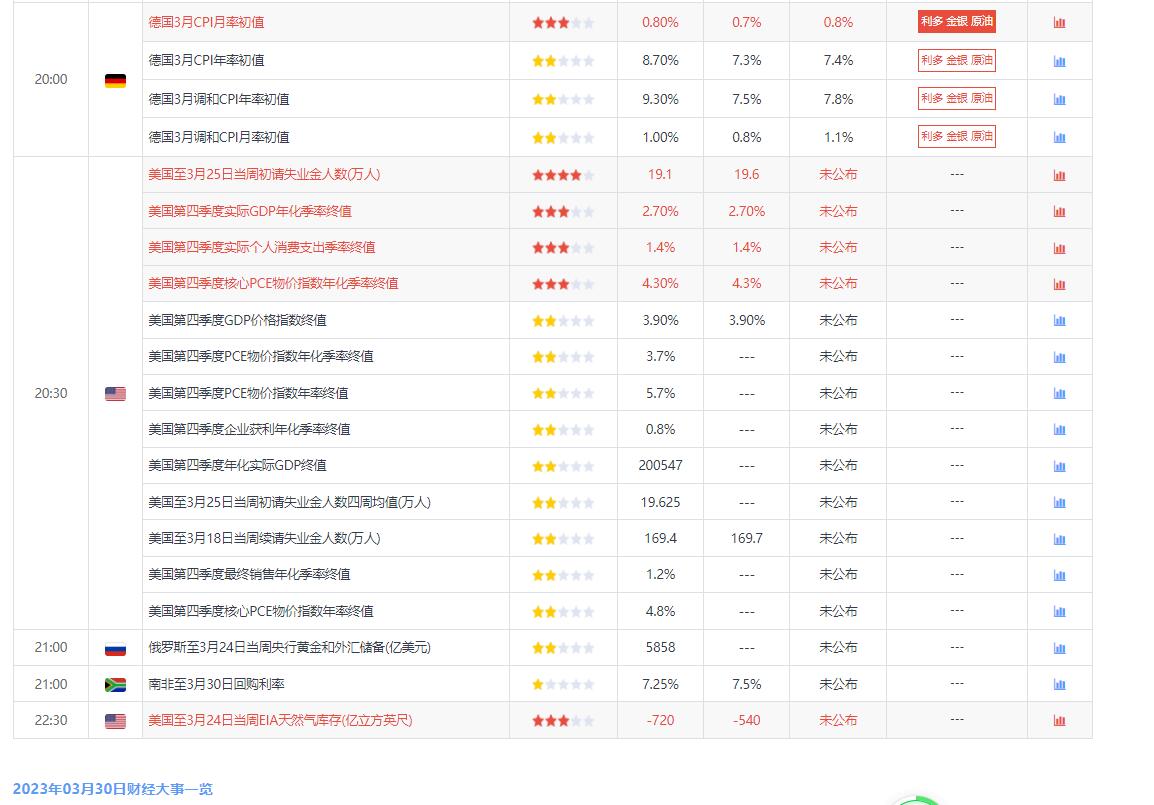The image size is (1154, 805).
Task: Open chart icon for 美国第四季度实际个人消费支出季率终值
Action: tap(1059, 248)
